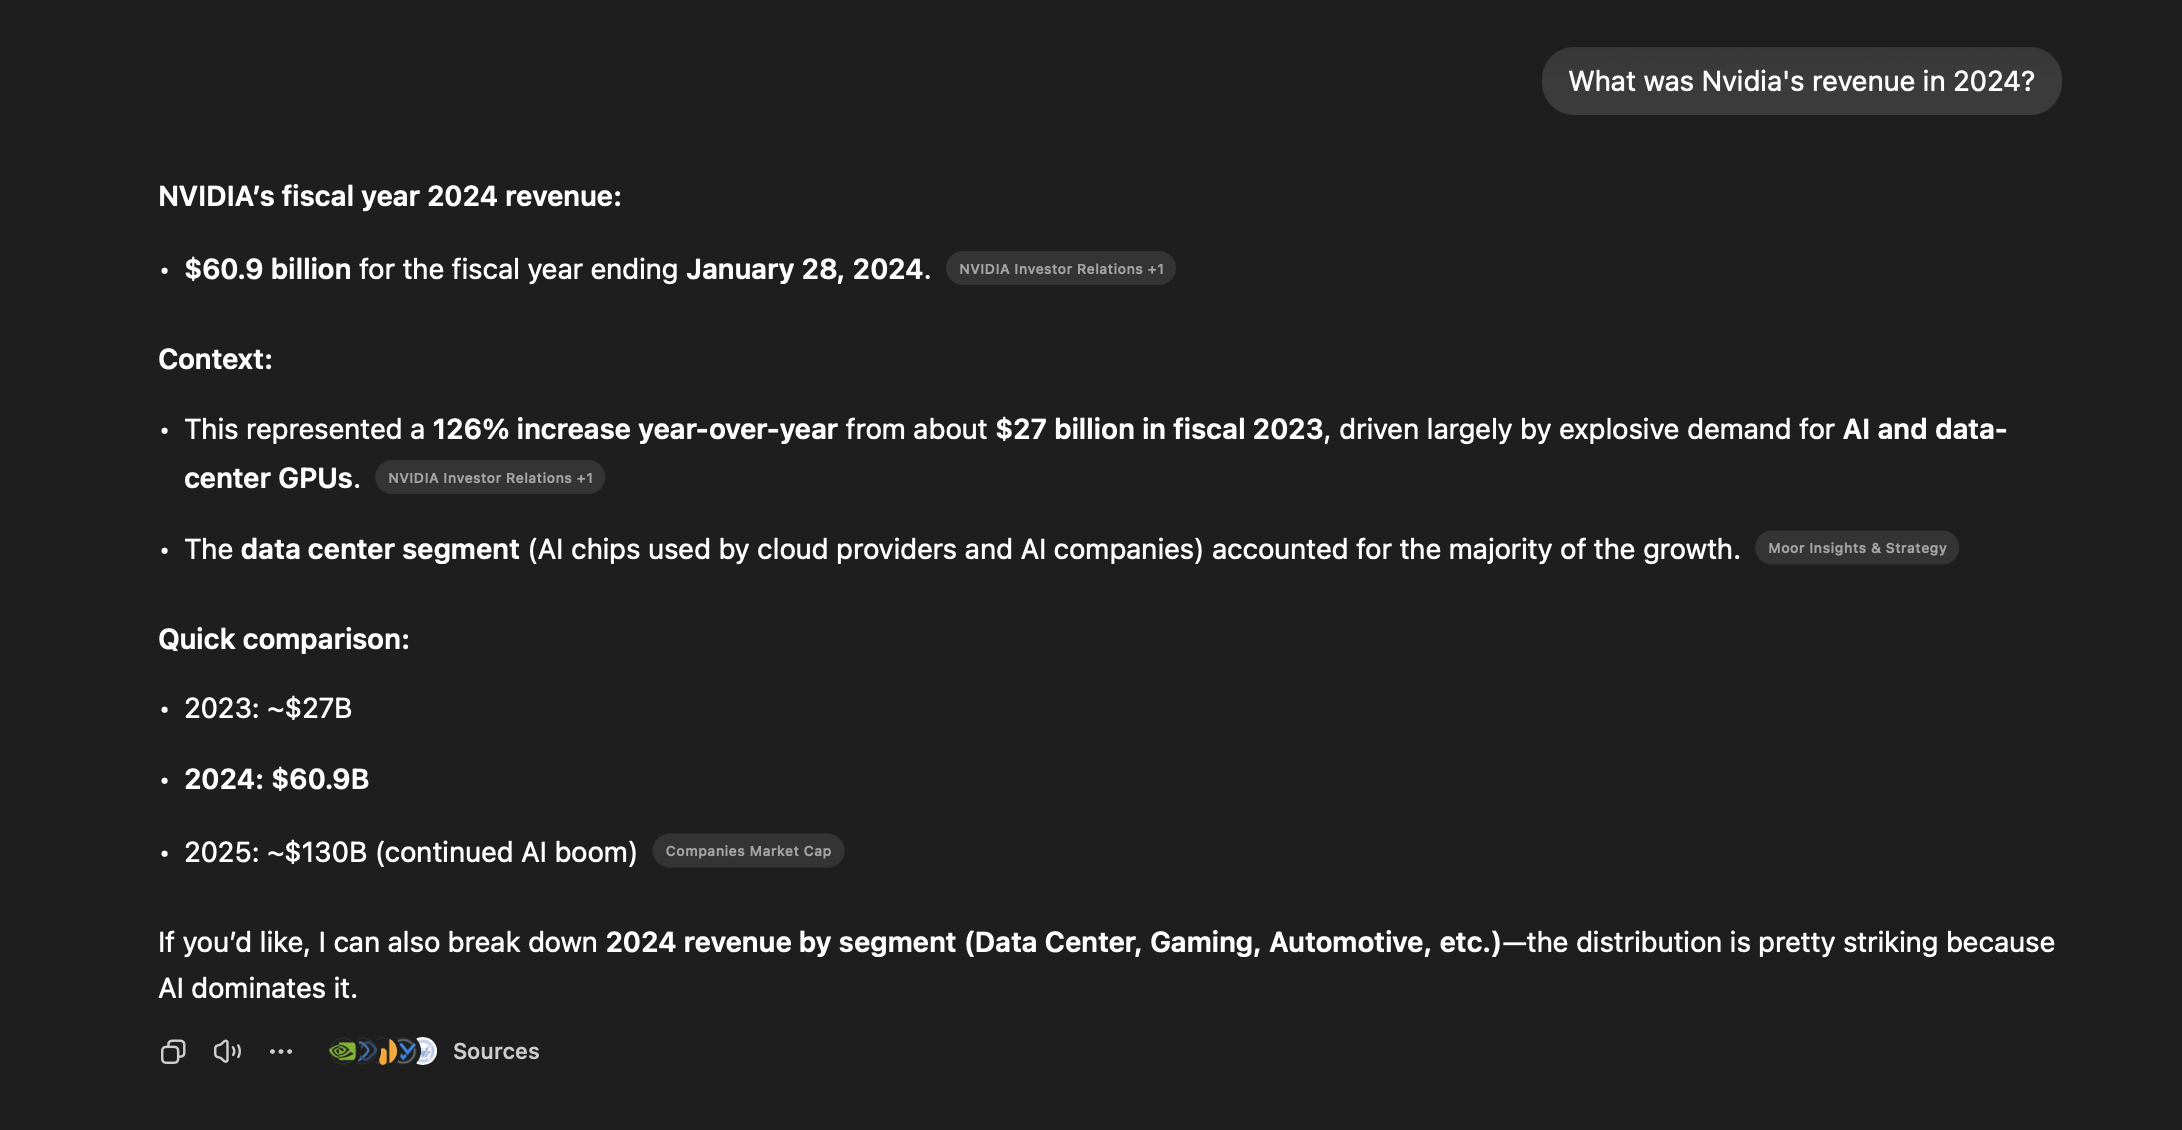Click the "Context:" heading
The image size is (2182, 1130).
click(x=215, y=359)
